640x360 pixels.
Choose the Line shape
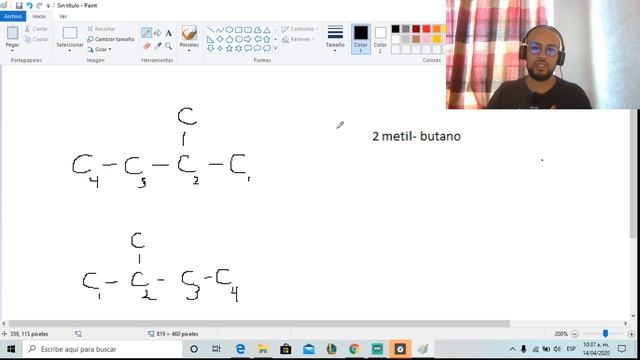[211, 30]
